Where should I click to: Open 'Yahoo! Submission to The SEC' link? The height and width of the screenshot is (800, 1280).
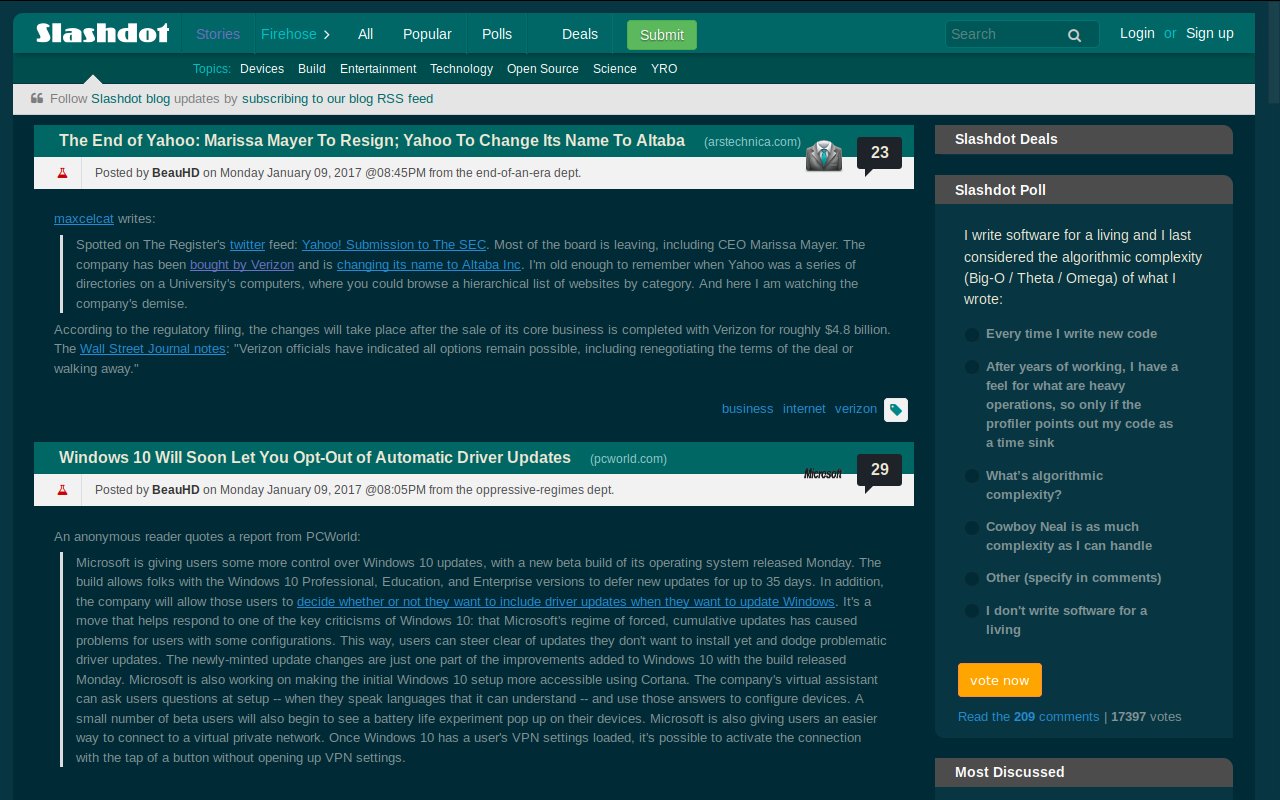pos(394,244)
